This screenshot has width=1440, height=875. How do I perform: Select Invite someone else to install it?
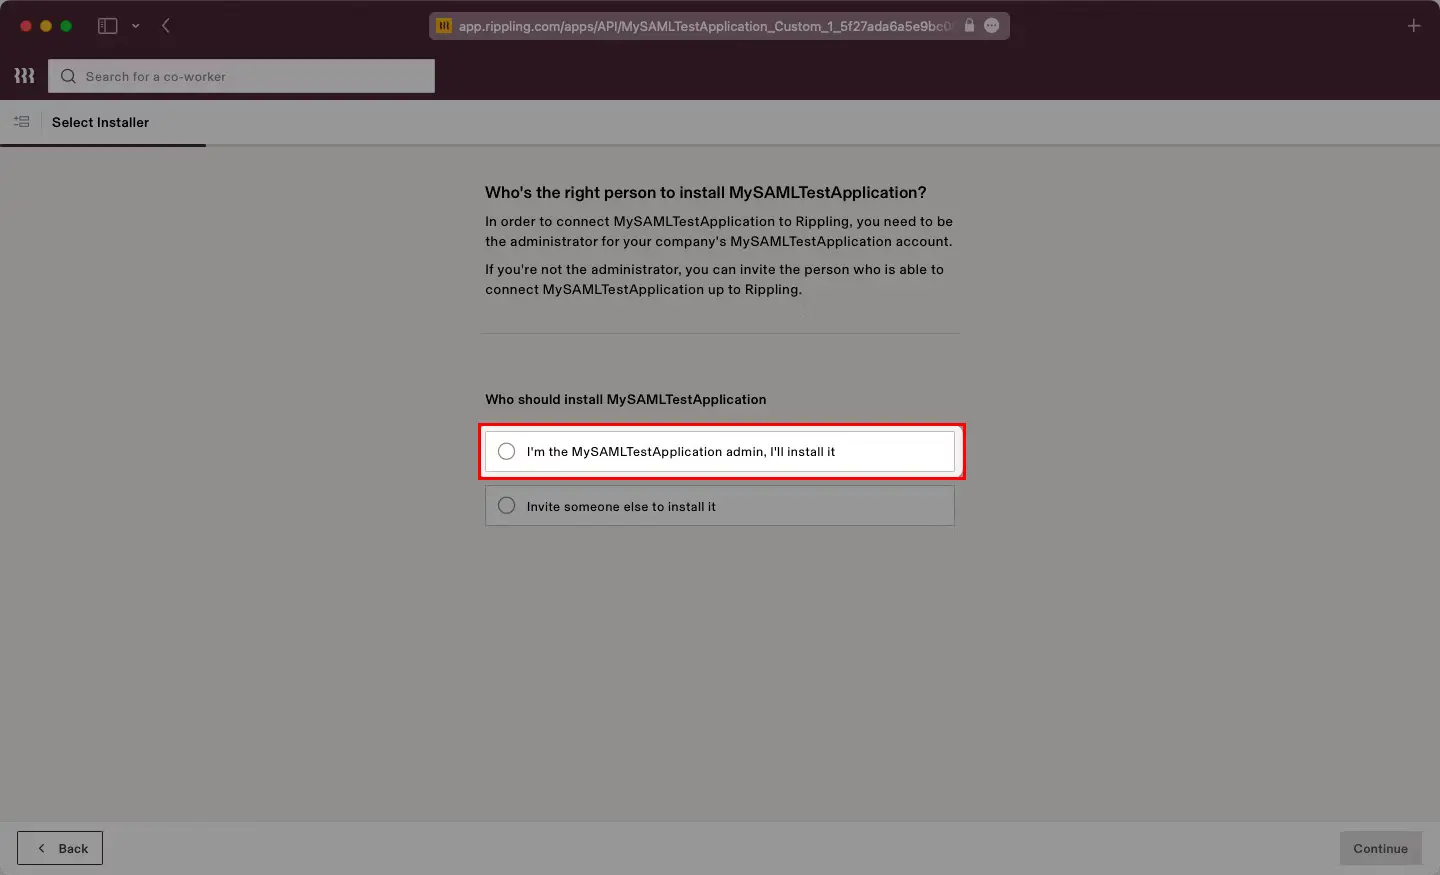[x=720, y=506]
